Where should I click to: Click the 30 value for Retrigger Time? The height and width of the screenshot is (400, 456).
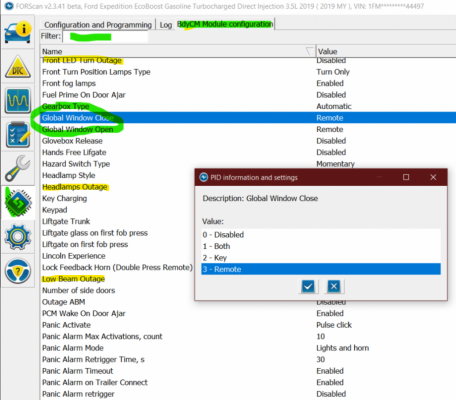[321, 359]
